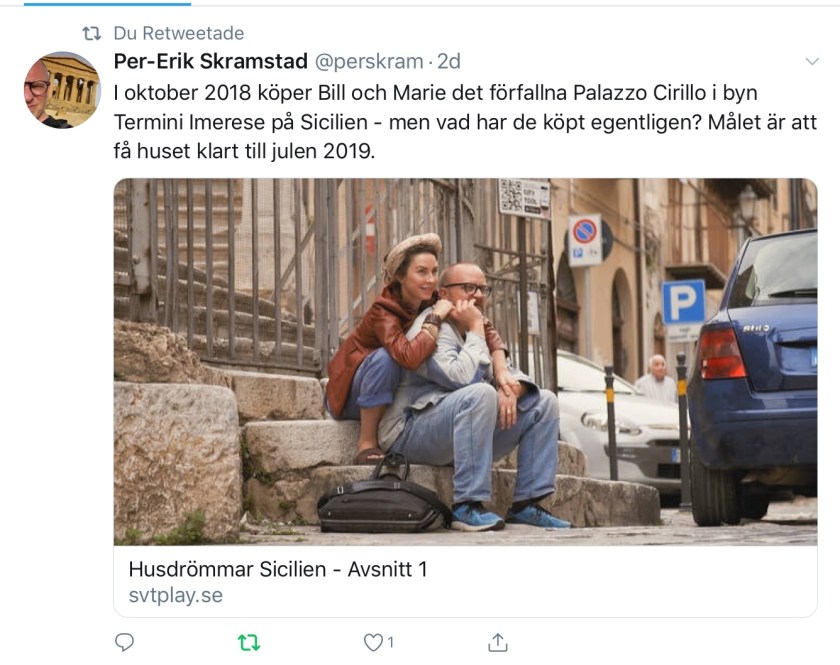The height and width of the screenshot is (665, 840).
Task: Undo the retweet with green arrows icon
Action: click(x=249, y=642)
